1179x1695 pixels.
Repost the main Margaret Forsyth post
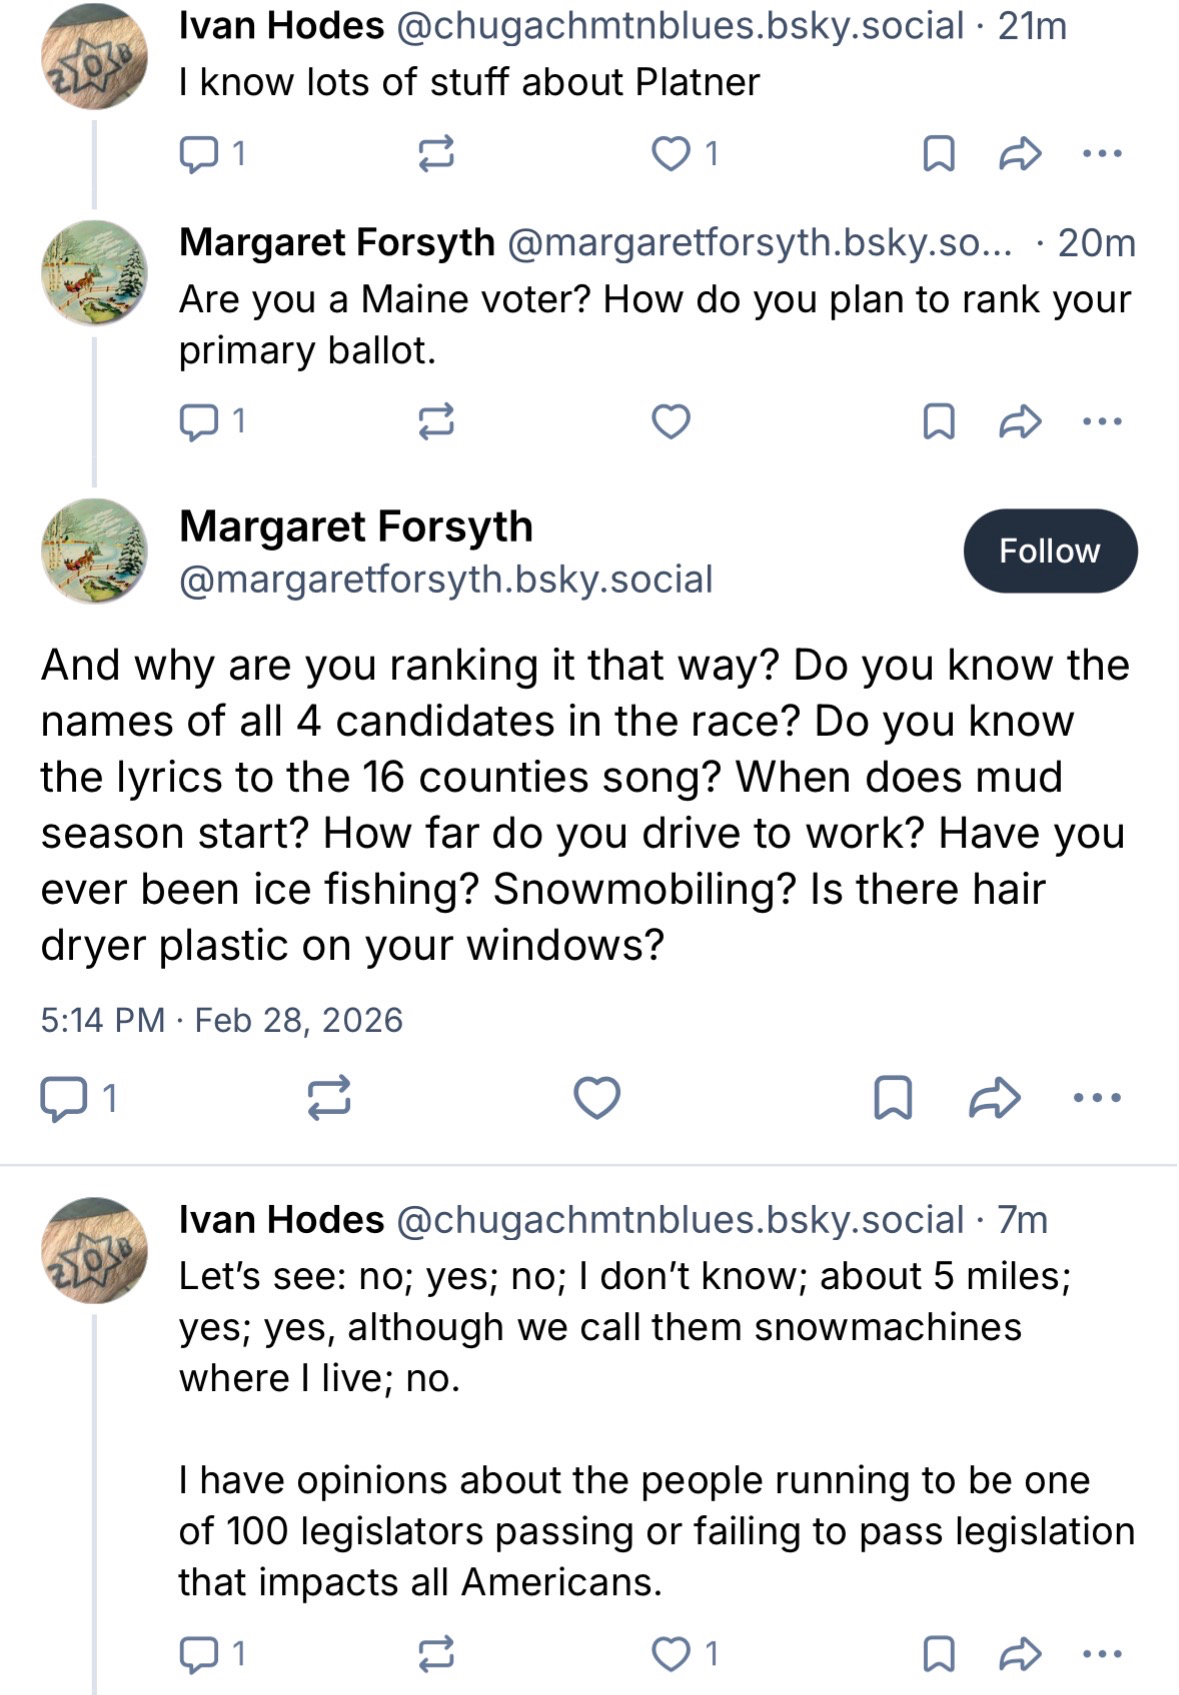coord(329,1098)
